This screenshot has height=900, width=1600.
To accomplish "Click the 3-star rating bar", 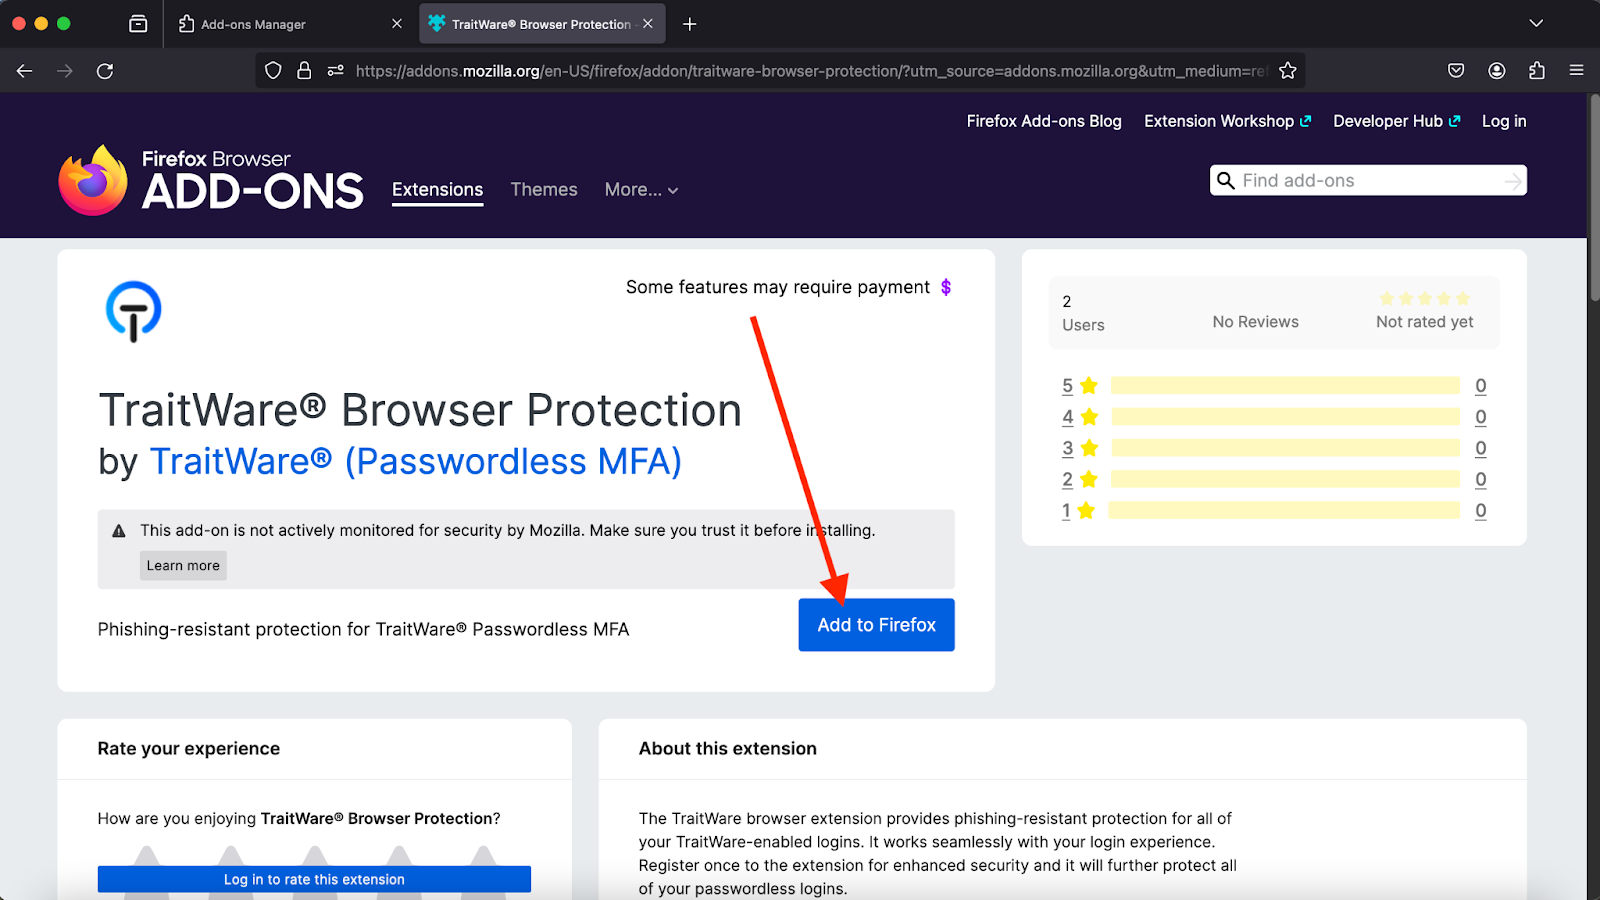I will click(x=1285, y=448).
